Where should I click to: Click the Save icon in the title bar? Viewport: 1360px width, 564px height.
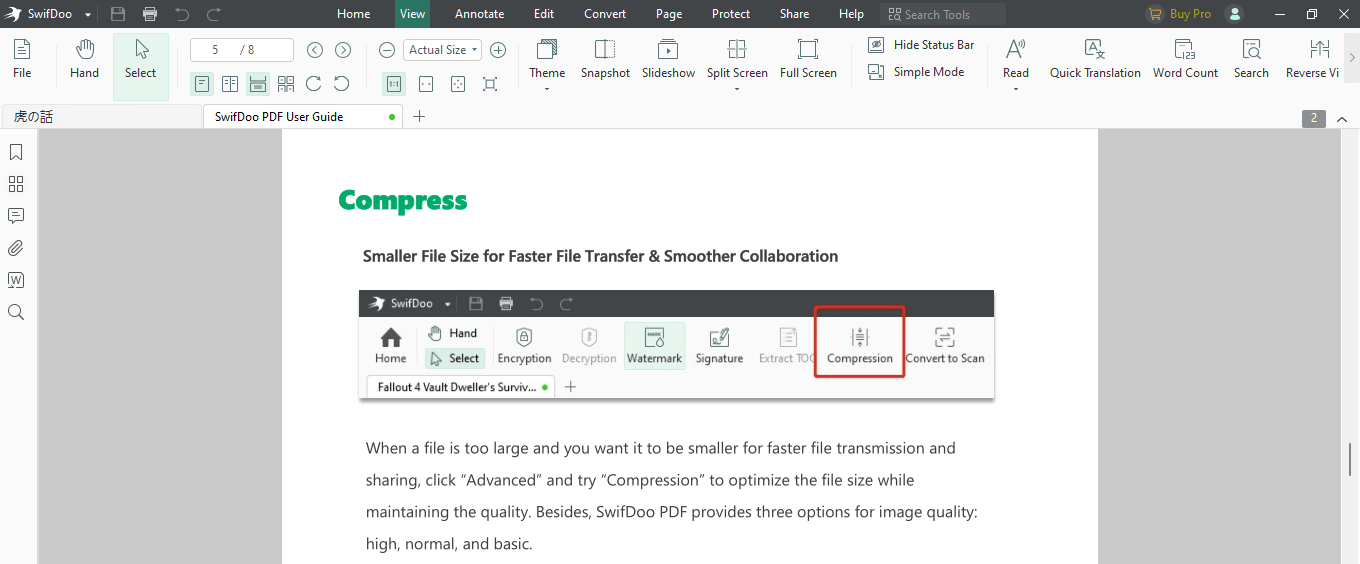coord(118,14)
